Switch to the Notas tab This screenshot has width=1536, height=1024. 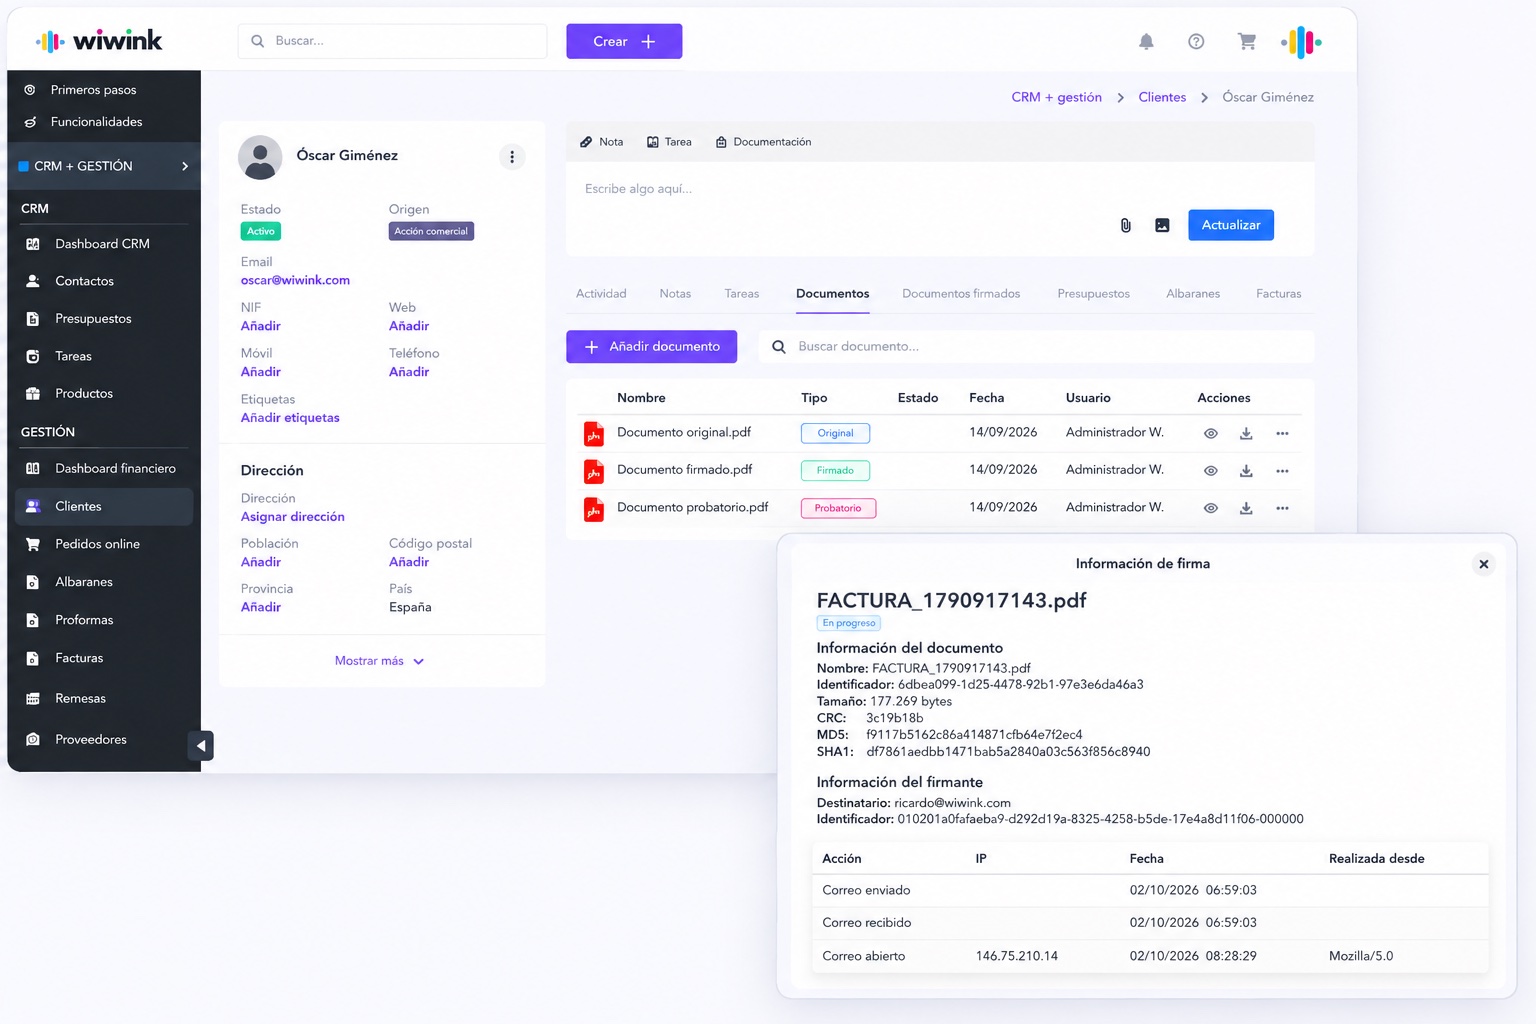(675, 294)
